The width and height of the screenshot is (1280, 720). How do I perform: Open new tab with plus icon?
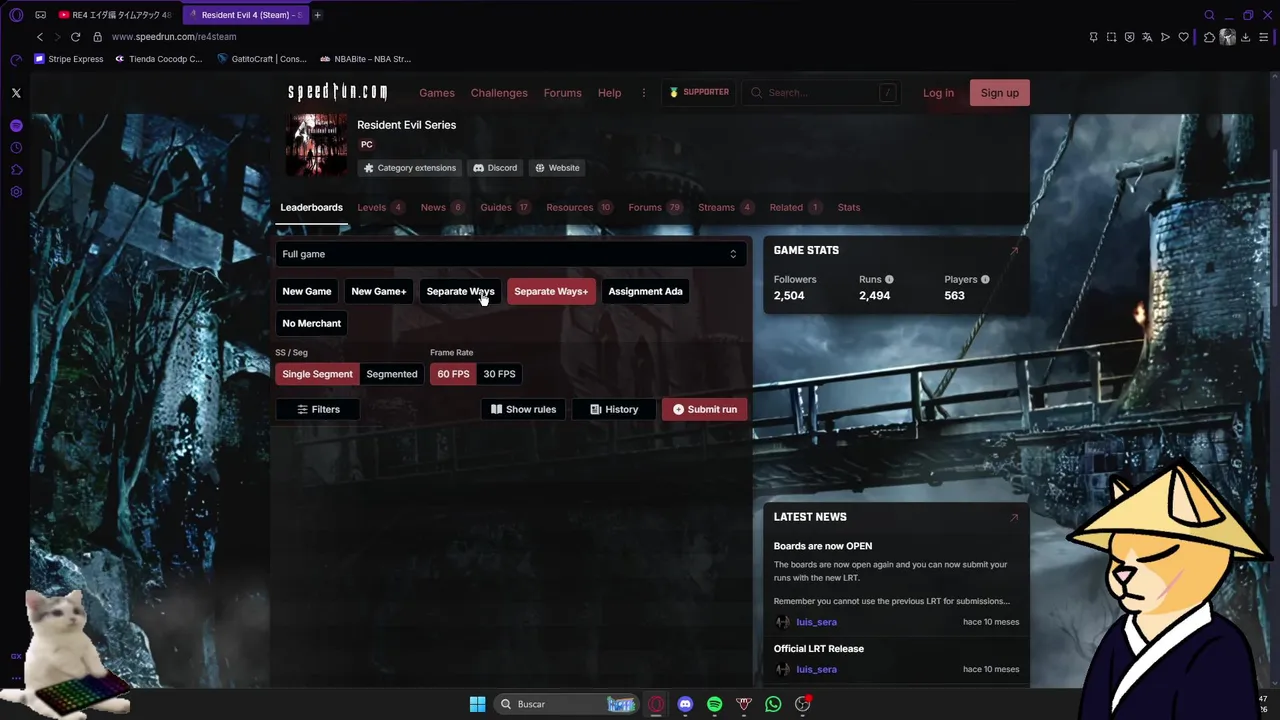click(317, 15)
